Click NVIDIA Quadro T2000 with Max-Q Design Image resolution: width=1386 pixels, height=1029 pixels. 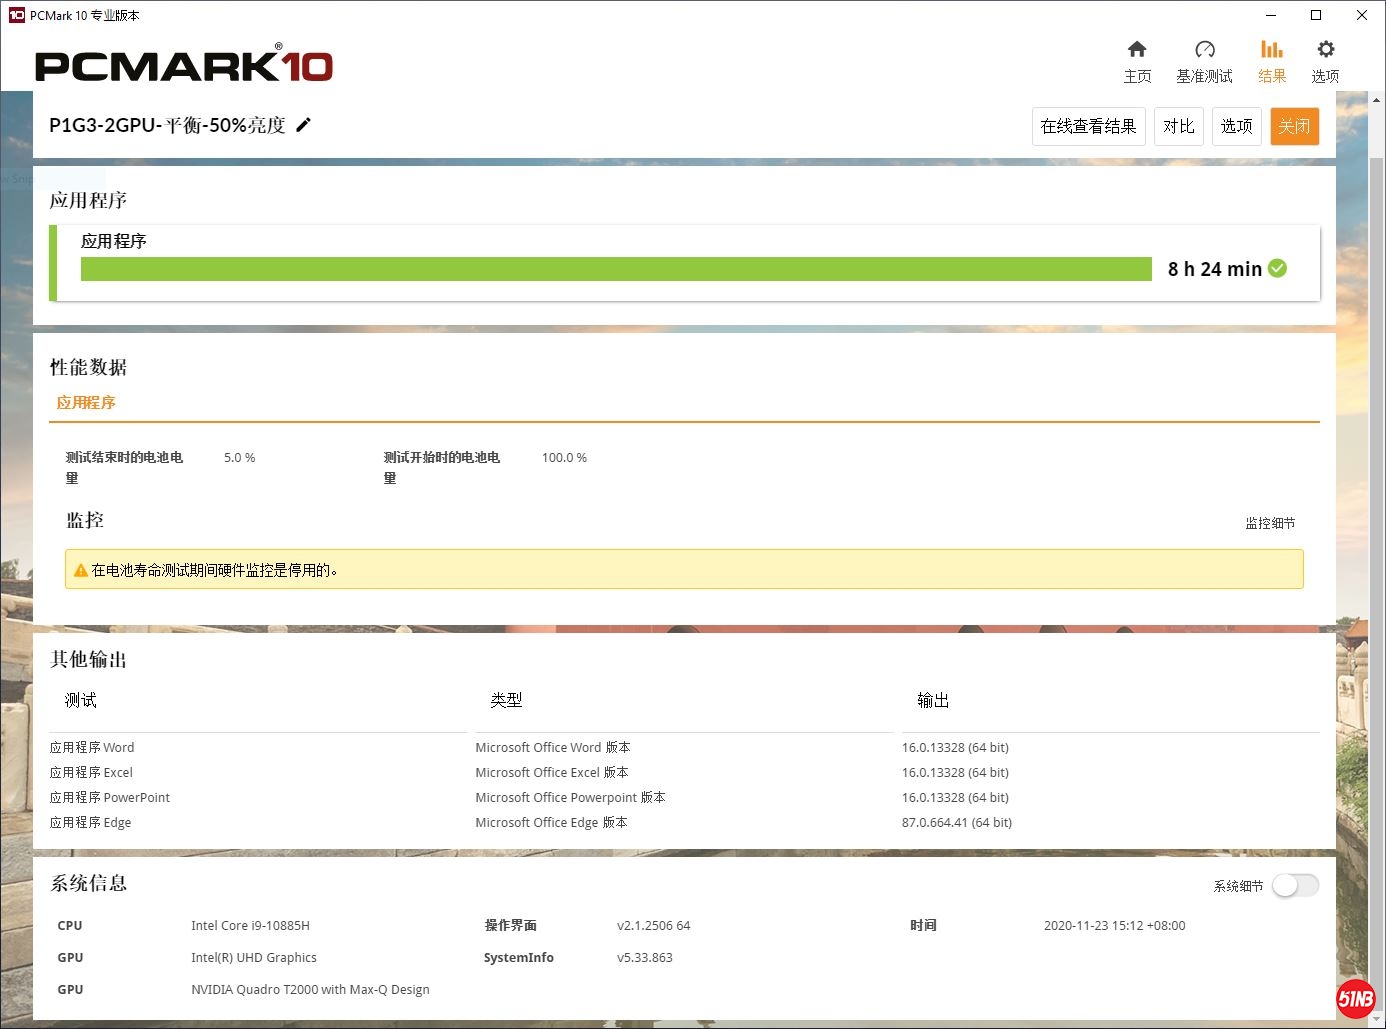[x=310, y=989]
